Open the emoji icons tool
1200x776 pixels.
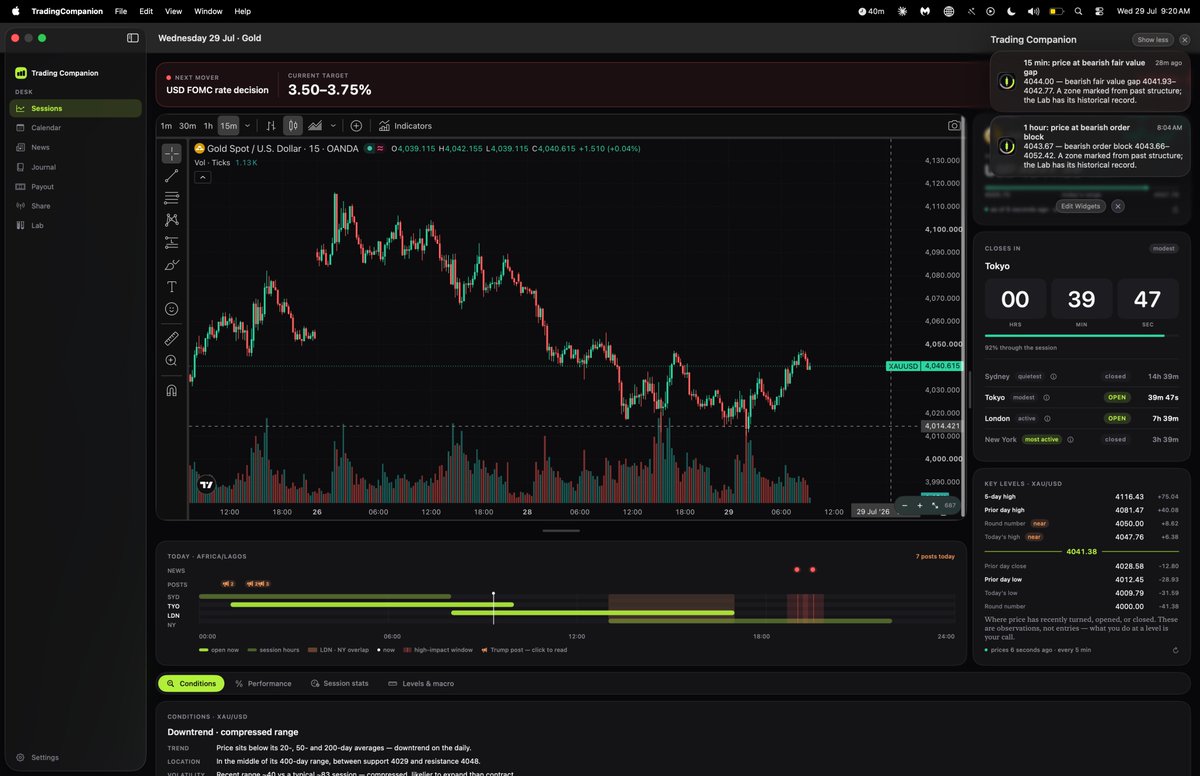[172, 309]
